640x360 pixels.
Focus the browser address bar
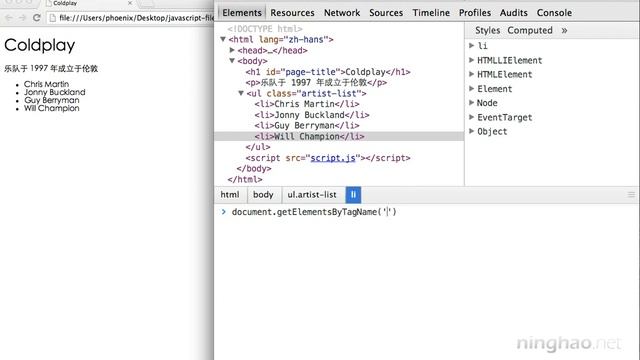(131, 18)
